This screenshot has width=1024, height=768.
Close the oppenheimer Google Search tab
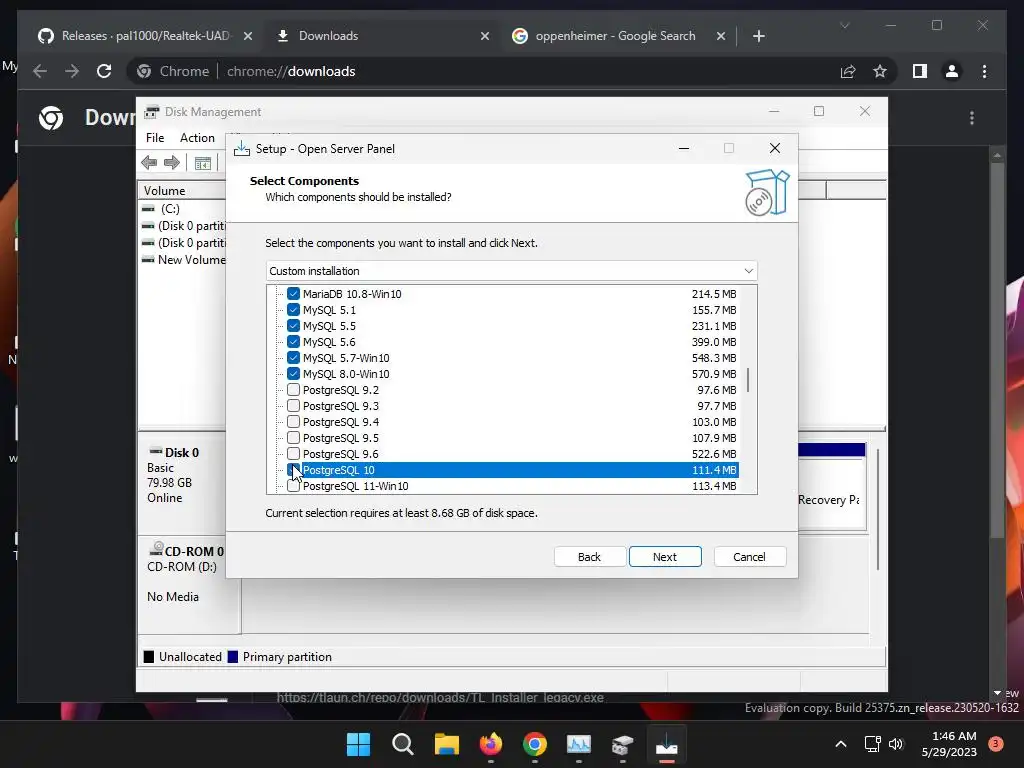point(721,36)
